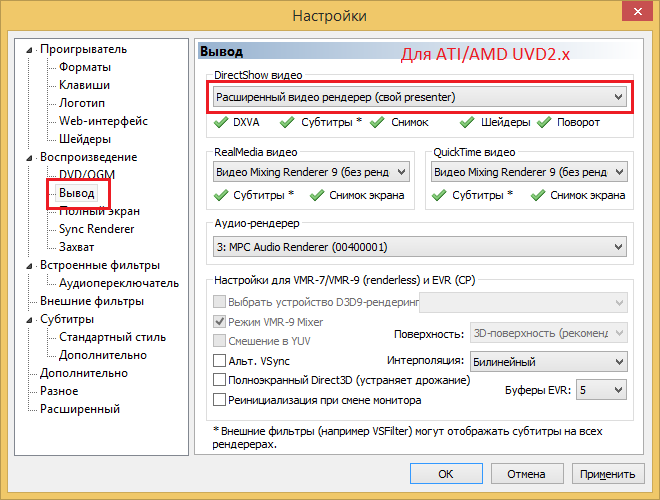Click the DXVA green checkmark icon

[x=221, y=122]
